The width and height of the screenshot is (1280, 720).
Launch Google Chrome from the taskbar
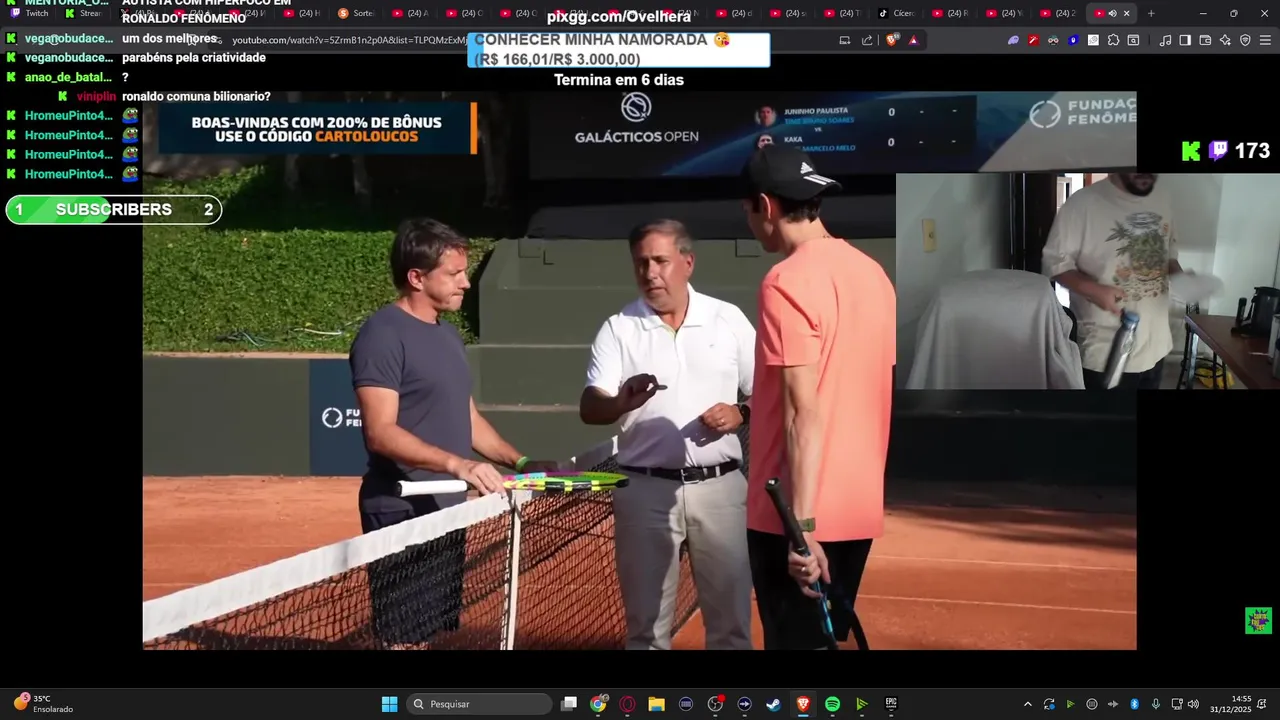coord(598,704)
